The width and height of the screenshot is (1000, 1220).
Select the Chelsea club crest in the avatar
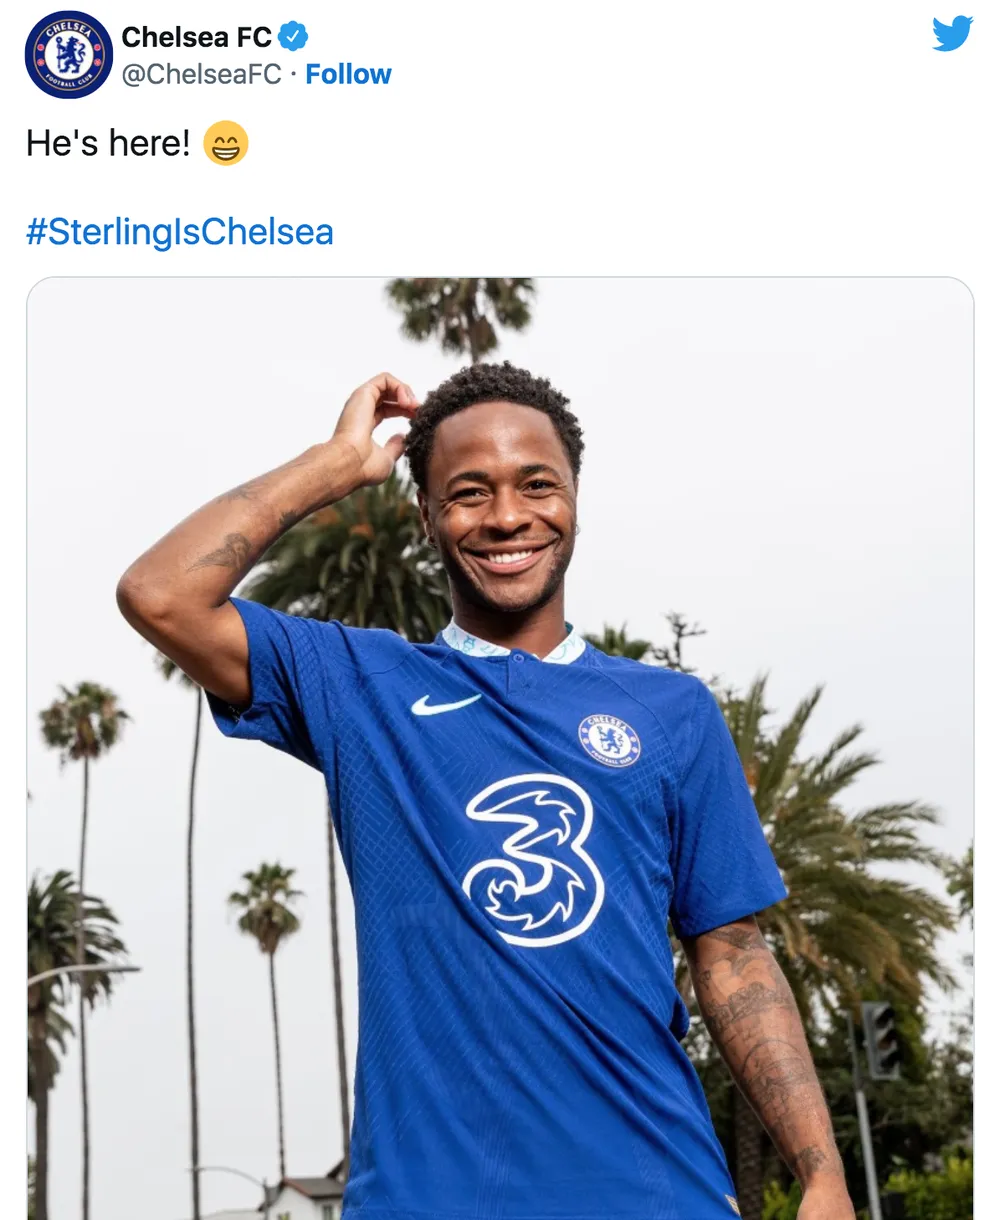coord(67,53)
